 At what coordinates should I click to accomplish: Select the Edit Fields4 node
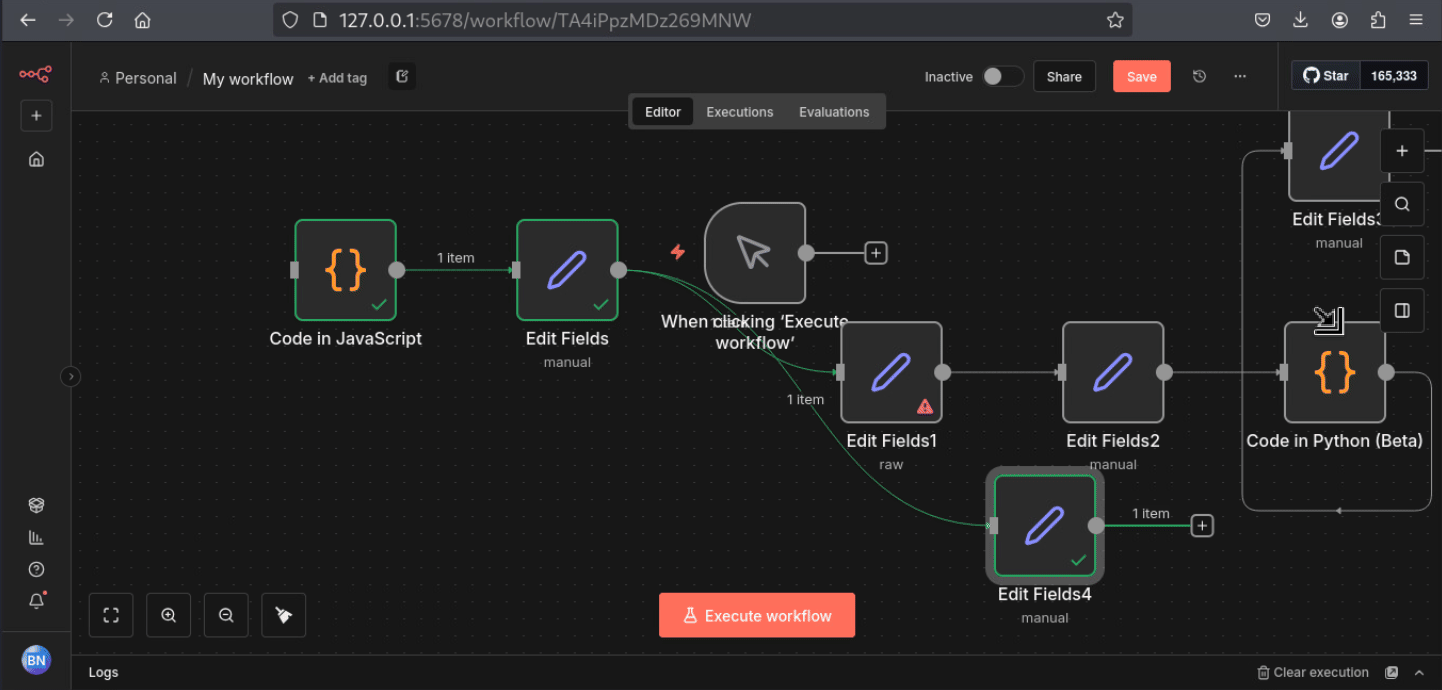click(x=1044, y=526)
